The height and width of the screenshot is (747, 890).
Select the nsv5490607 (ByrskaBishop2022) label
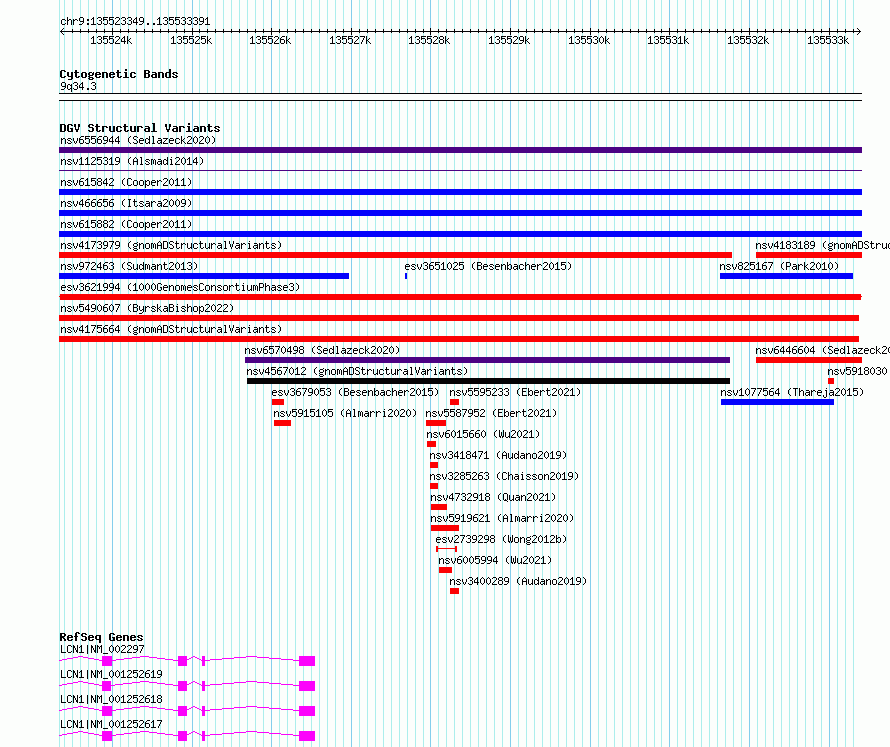(147, 308)
